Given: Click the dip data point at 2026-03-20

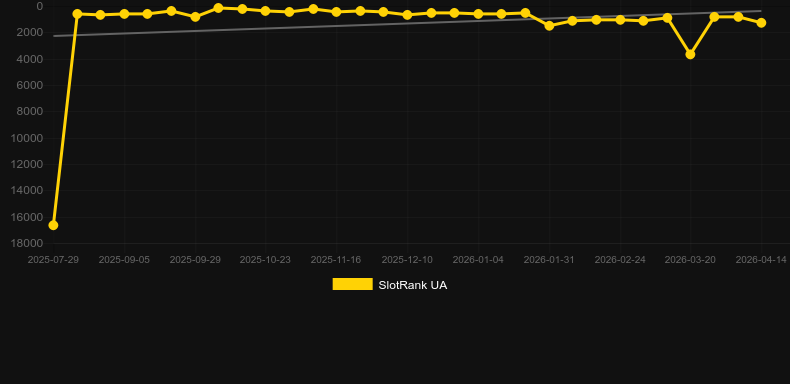Looking at the screenshot, I should click(690, 54).
